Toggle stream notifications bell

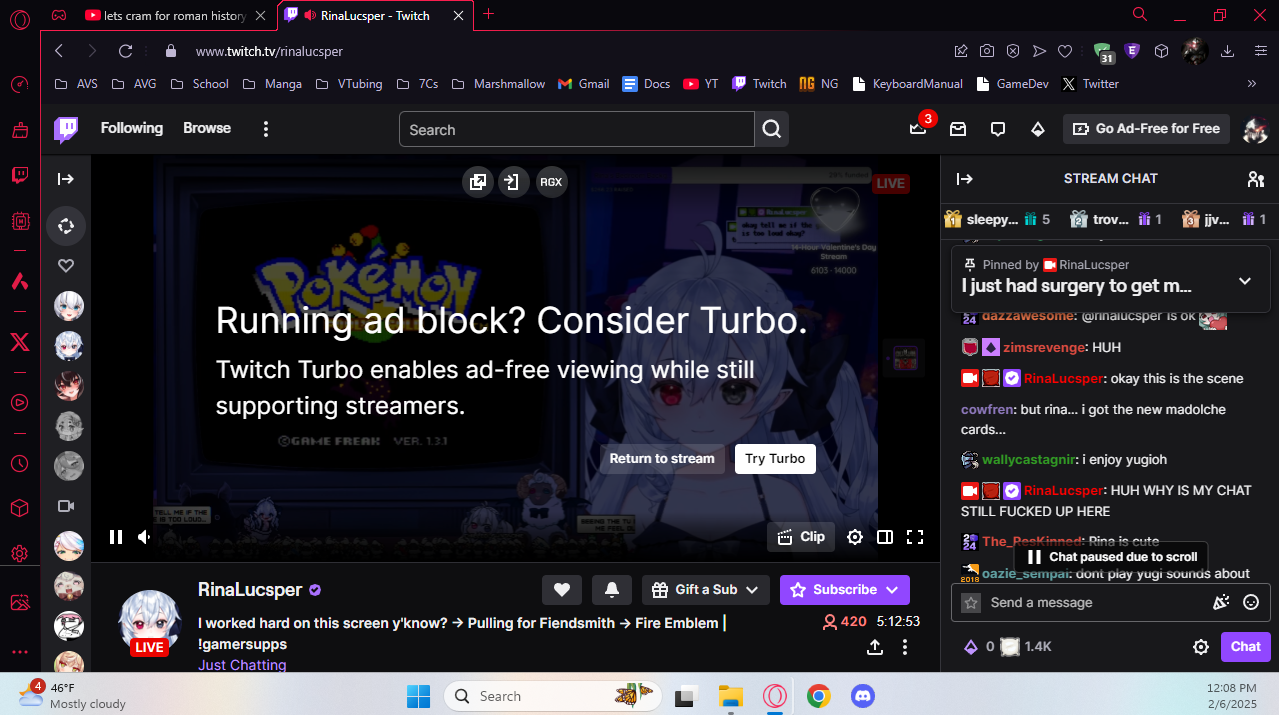pyautogui.click(x=611, y=590)
